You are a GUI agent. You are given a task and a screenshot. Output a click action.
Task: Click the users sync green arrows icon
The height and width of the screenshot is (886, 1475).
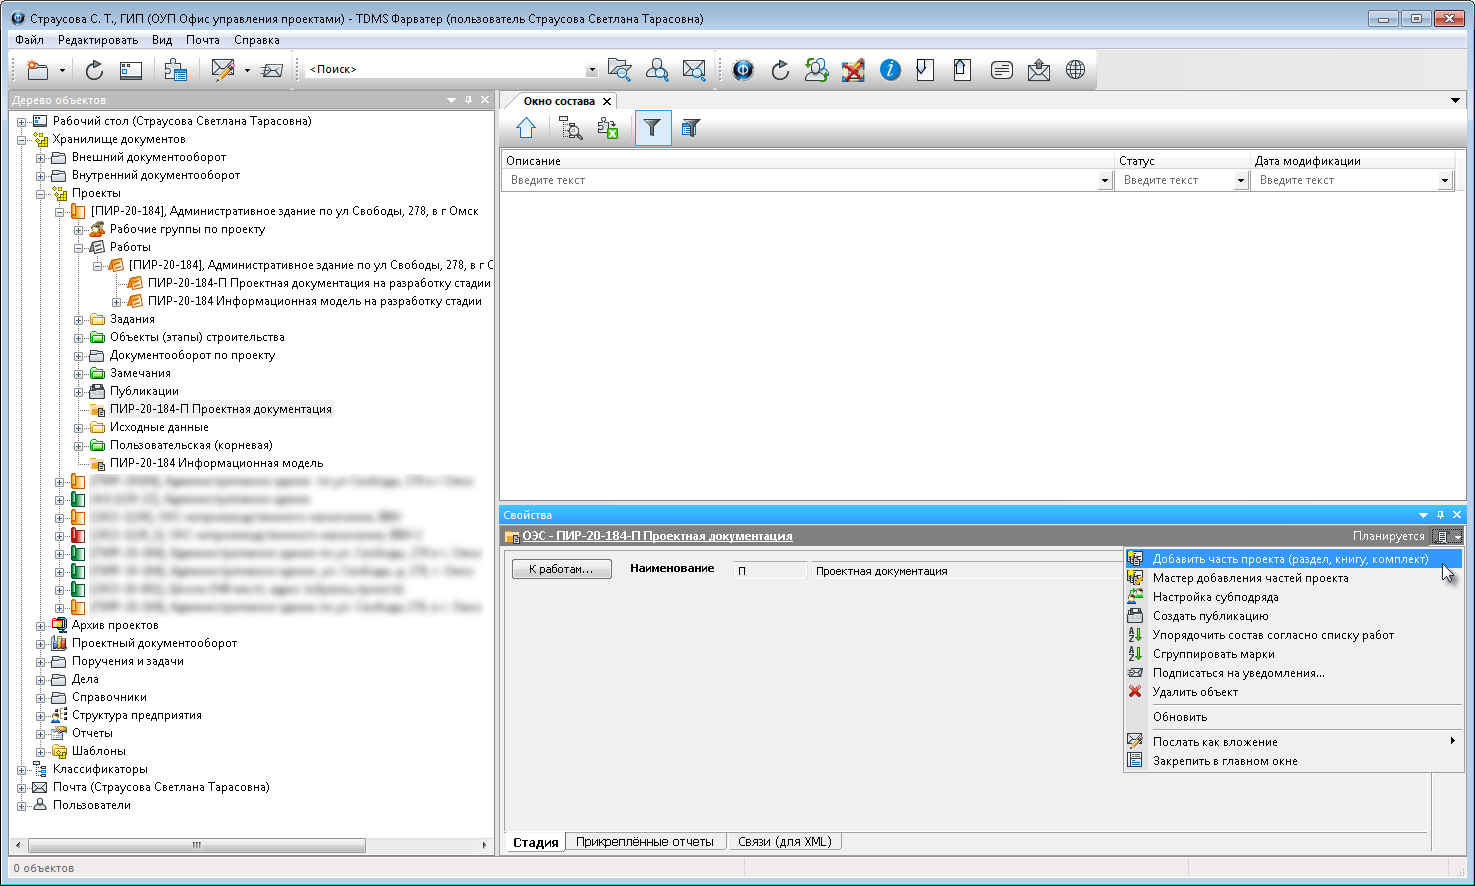816,70
